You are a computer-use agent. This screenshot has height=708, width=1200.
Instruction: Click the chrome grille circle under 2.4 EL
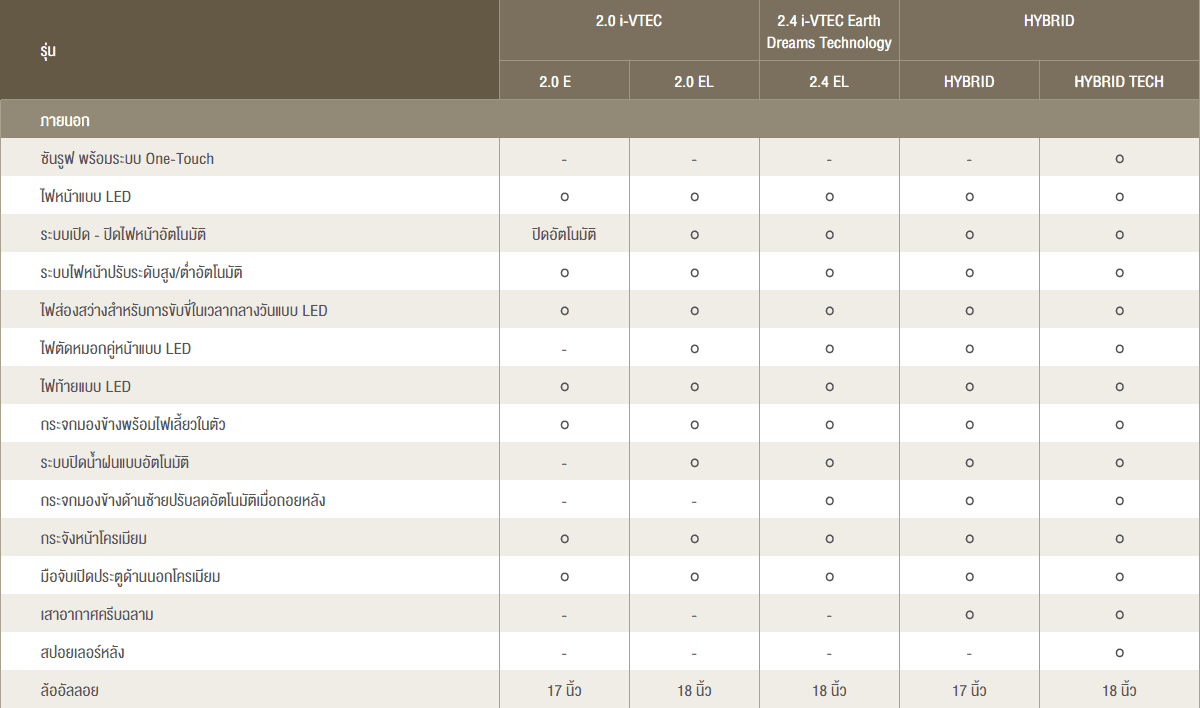[x=829, y=539]
